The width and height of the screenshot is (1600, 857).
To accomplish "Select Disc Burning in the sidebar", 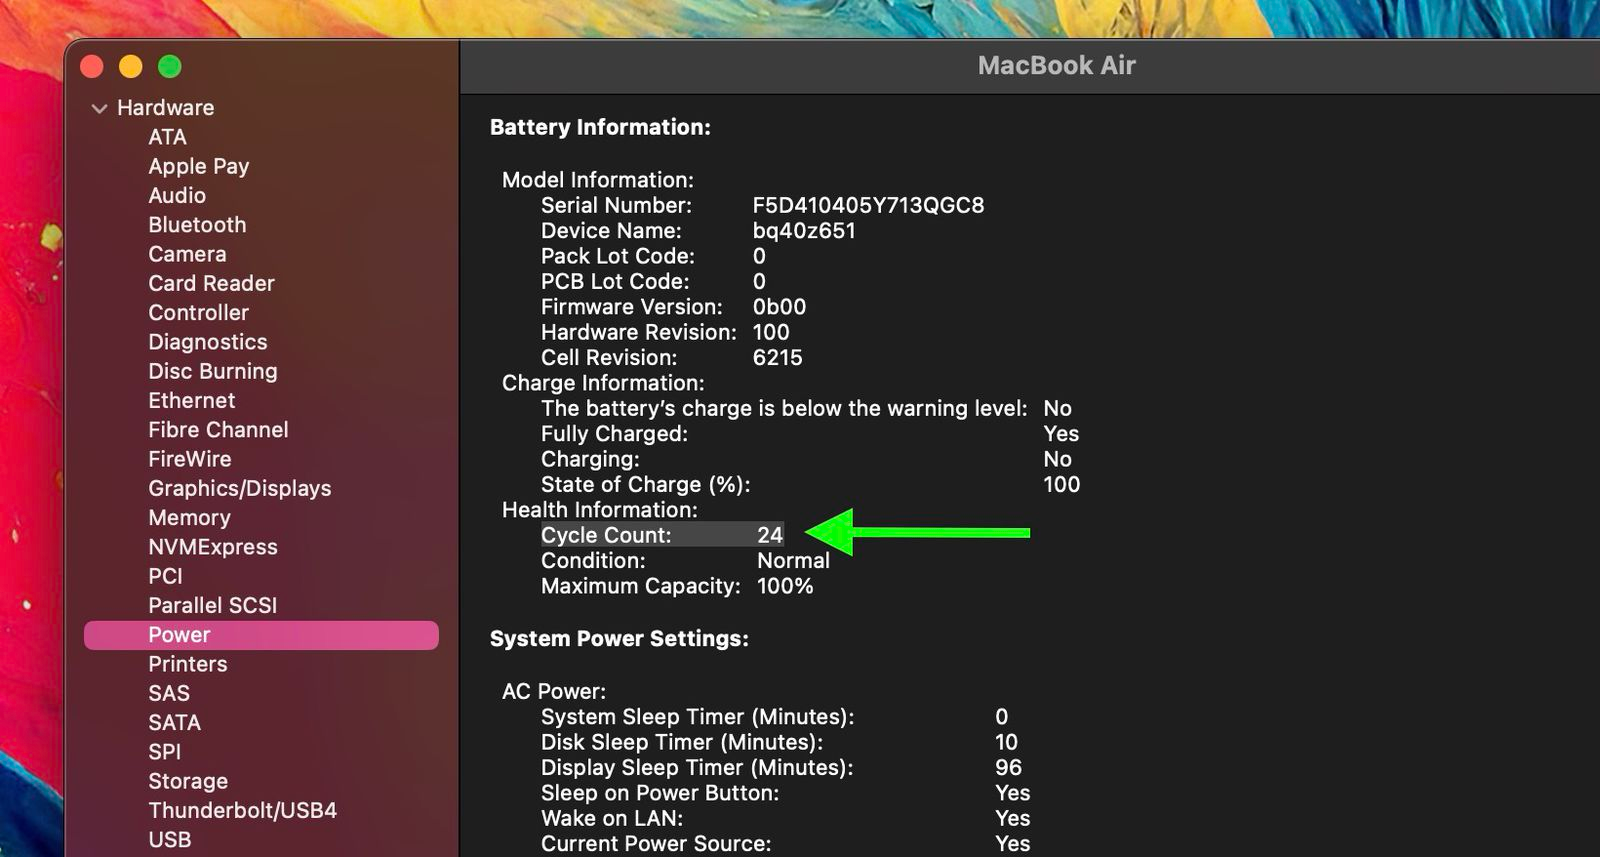I will tap(213, 371).
